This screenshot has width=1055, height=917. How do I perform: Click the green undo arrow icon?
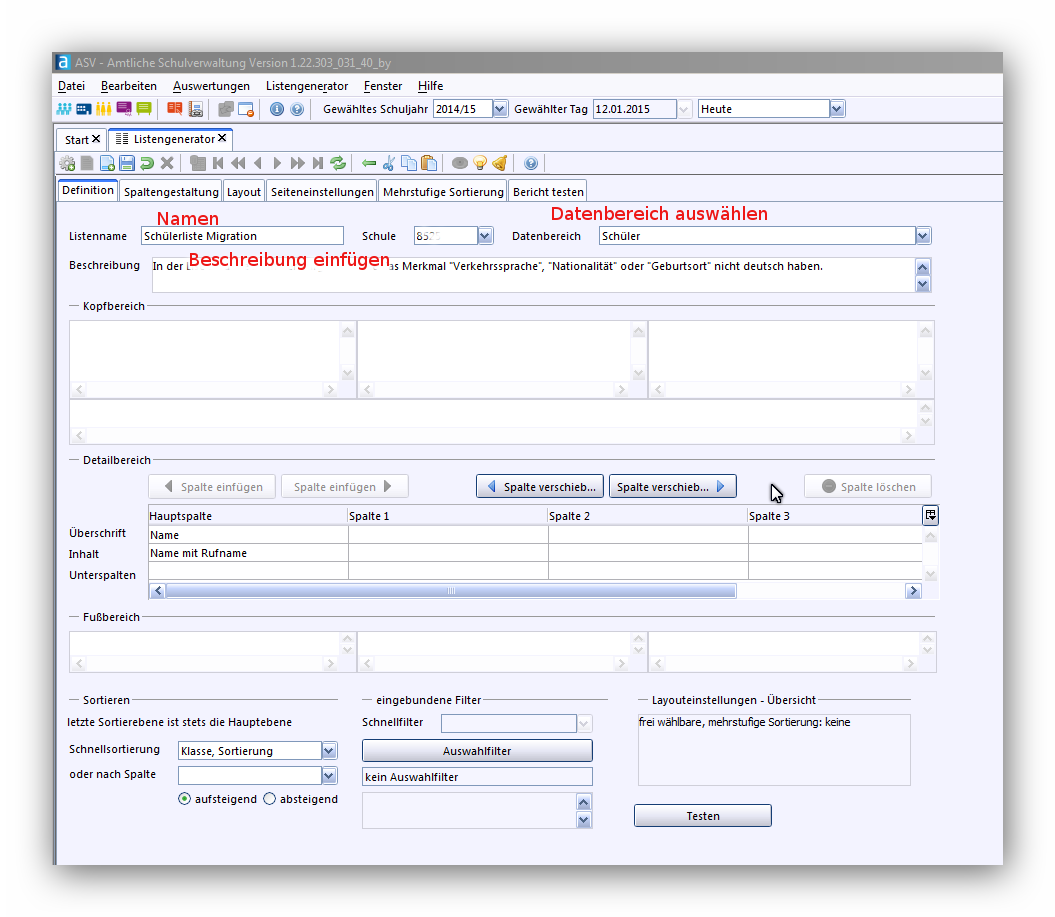tap(147, 163)
